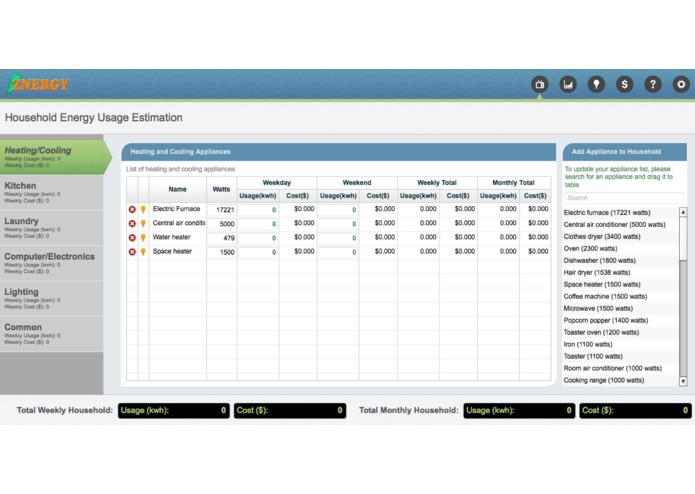
Task: Click Total Monthly Household Cost readout
Action: tap(635, 411)
